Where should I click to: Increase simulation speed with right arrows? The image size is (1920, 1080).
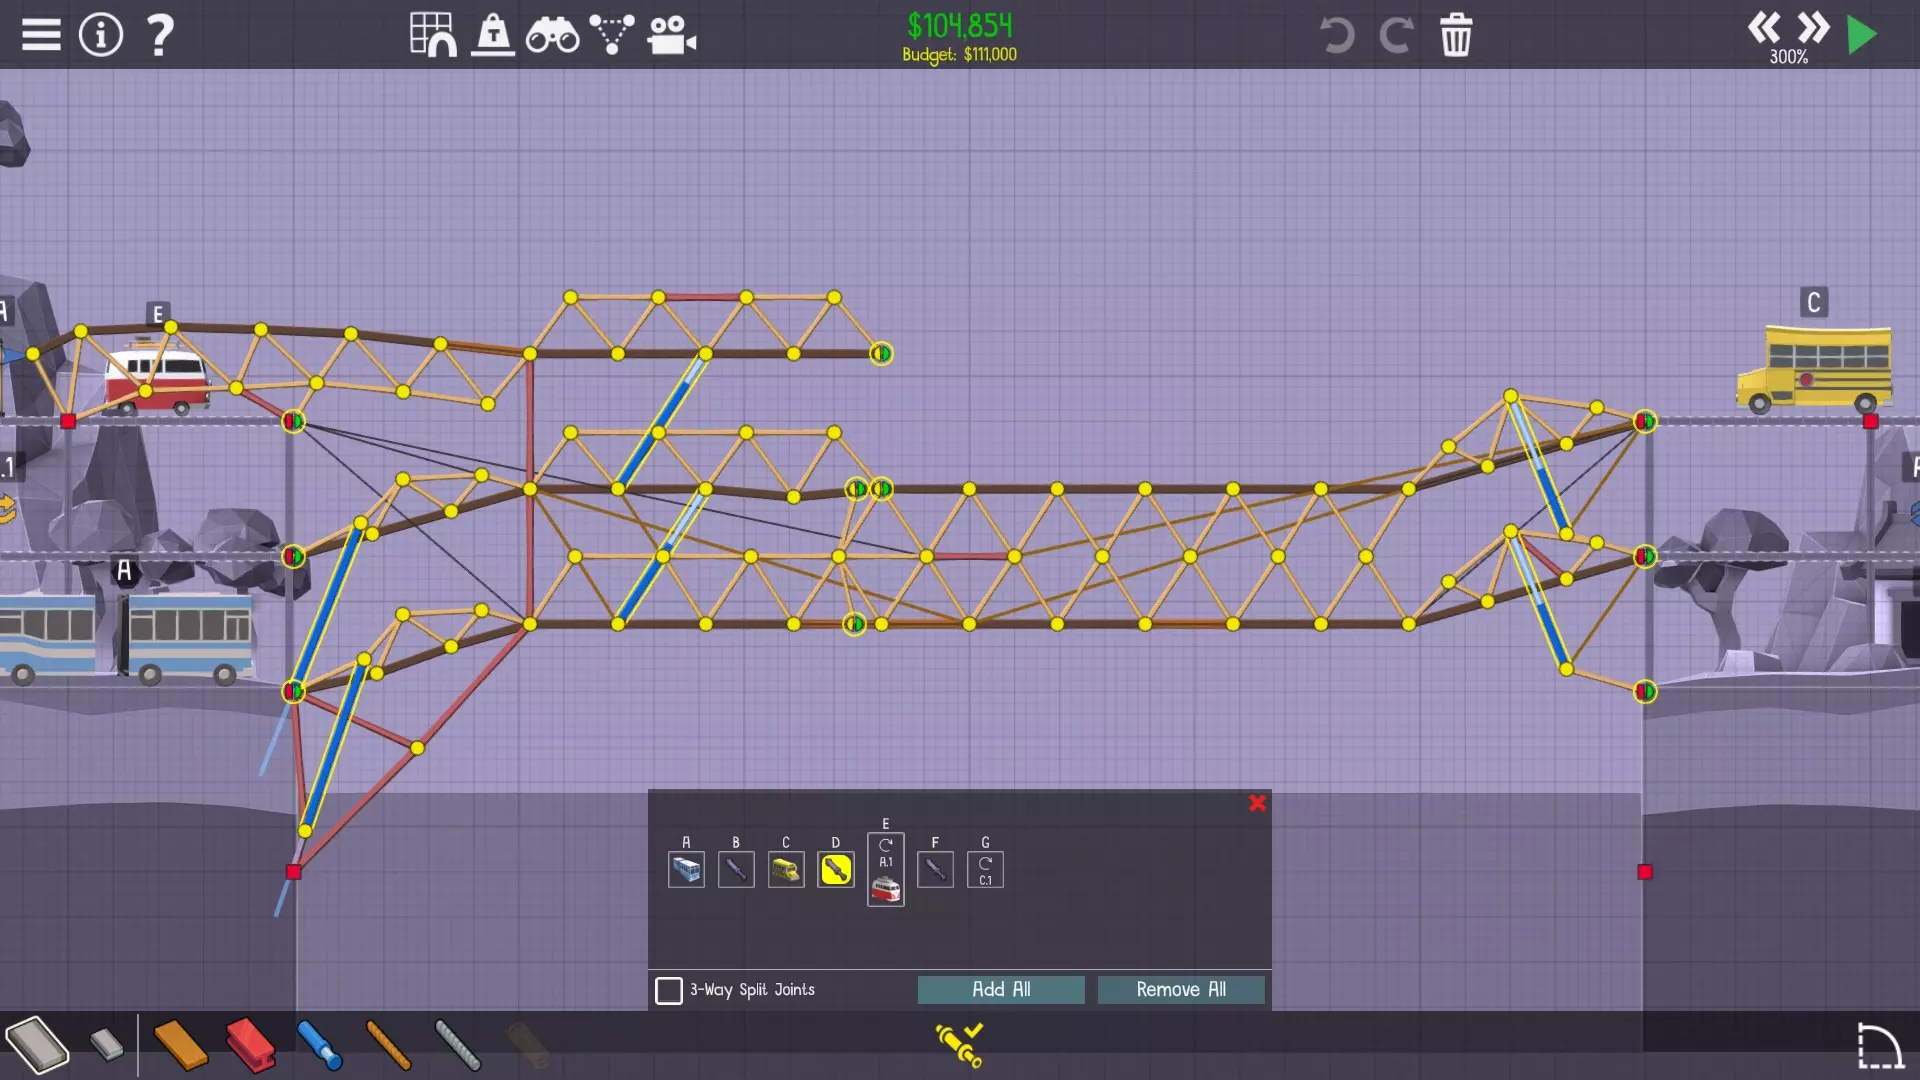coord(1813,28)
